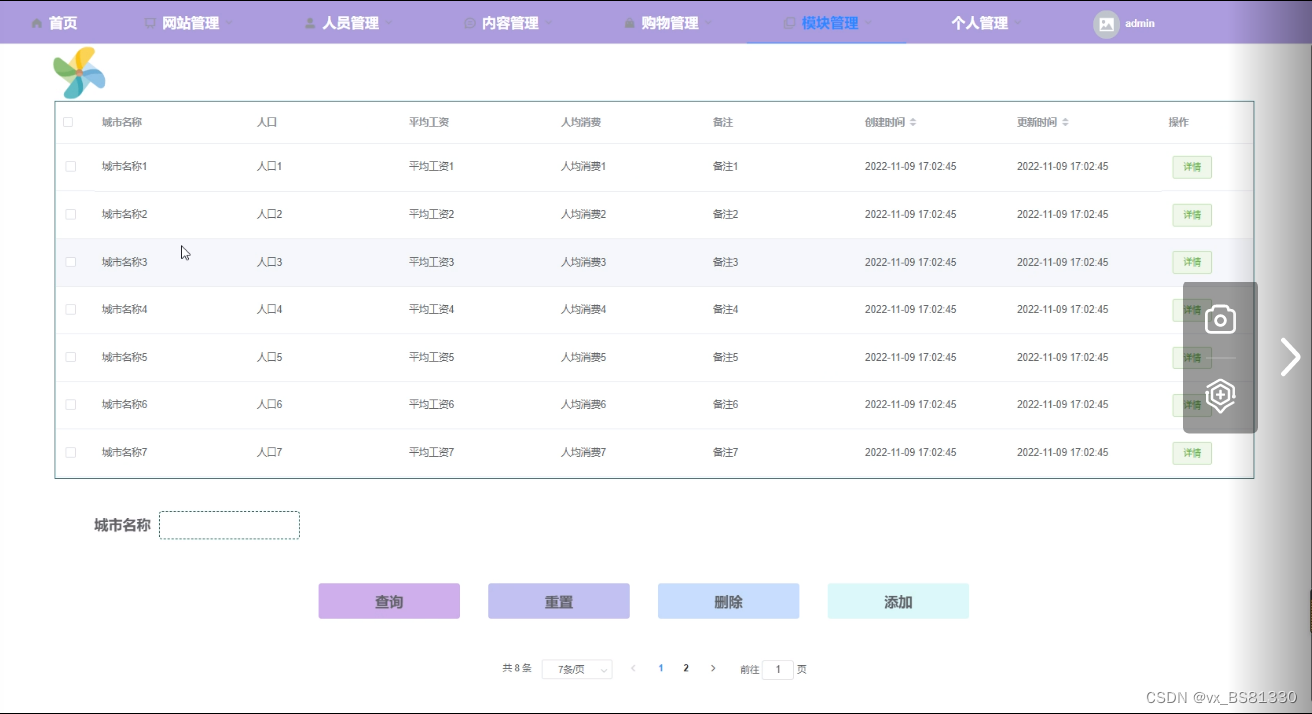Click the admin username label

pos(1140,23)
